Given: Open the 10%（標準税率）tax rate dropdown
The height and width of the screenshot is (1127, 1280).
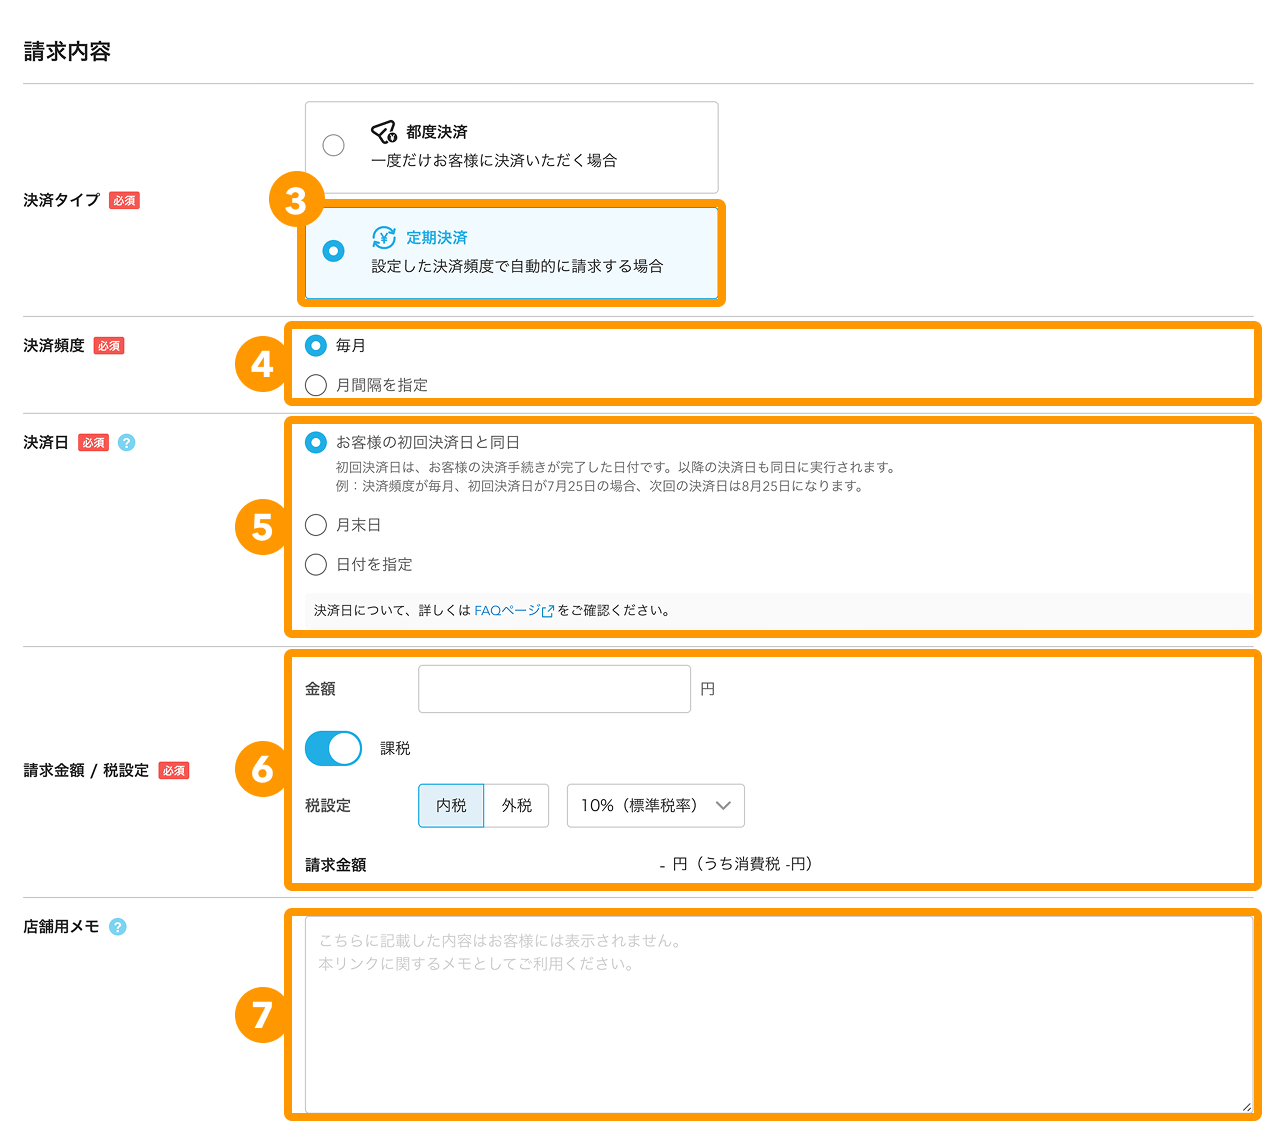Looking at the screenshot, I should click(x=655, y=806).
